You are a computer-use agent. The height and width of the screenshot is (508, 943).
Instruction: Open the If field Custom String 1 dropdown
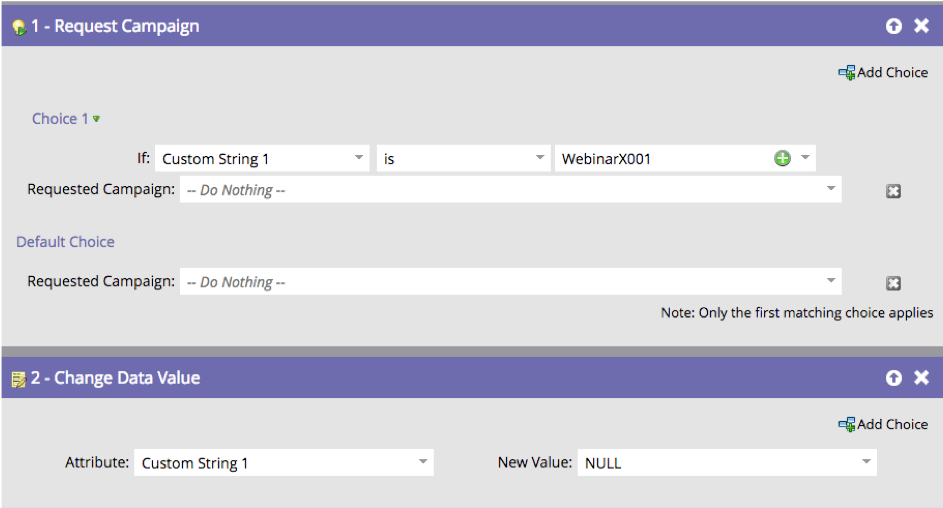point(359,158)
